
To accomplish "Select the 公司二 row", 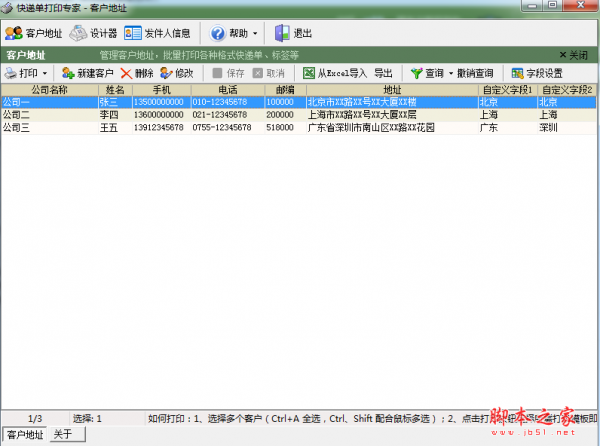I will pyautogui.click(x=298, y=115).
